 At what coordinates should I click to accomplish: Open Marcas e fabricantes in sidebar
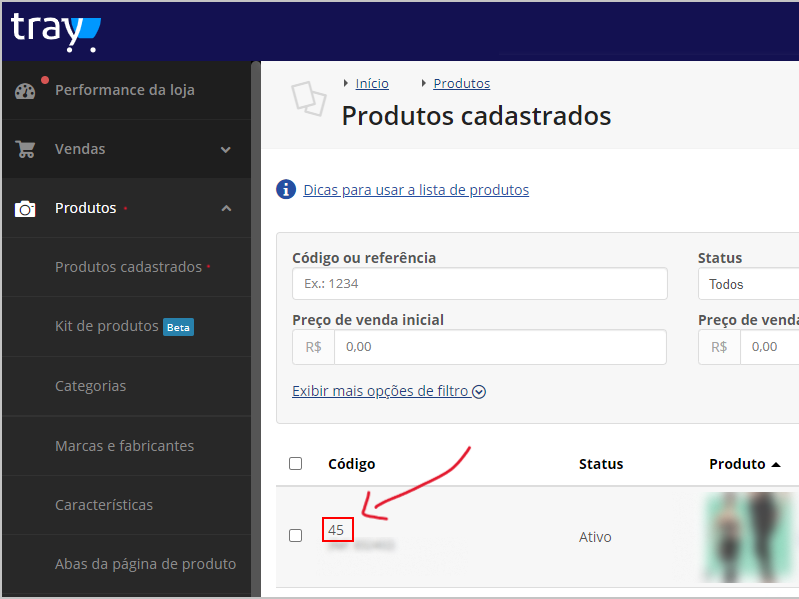pyautogui.click(x=126, y=446)
